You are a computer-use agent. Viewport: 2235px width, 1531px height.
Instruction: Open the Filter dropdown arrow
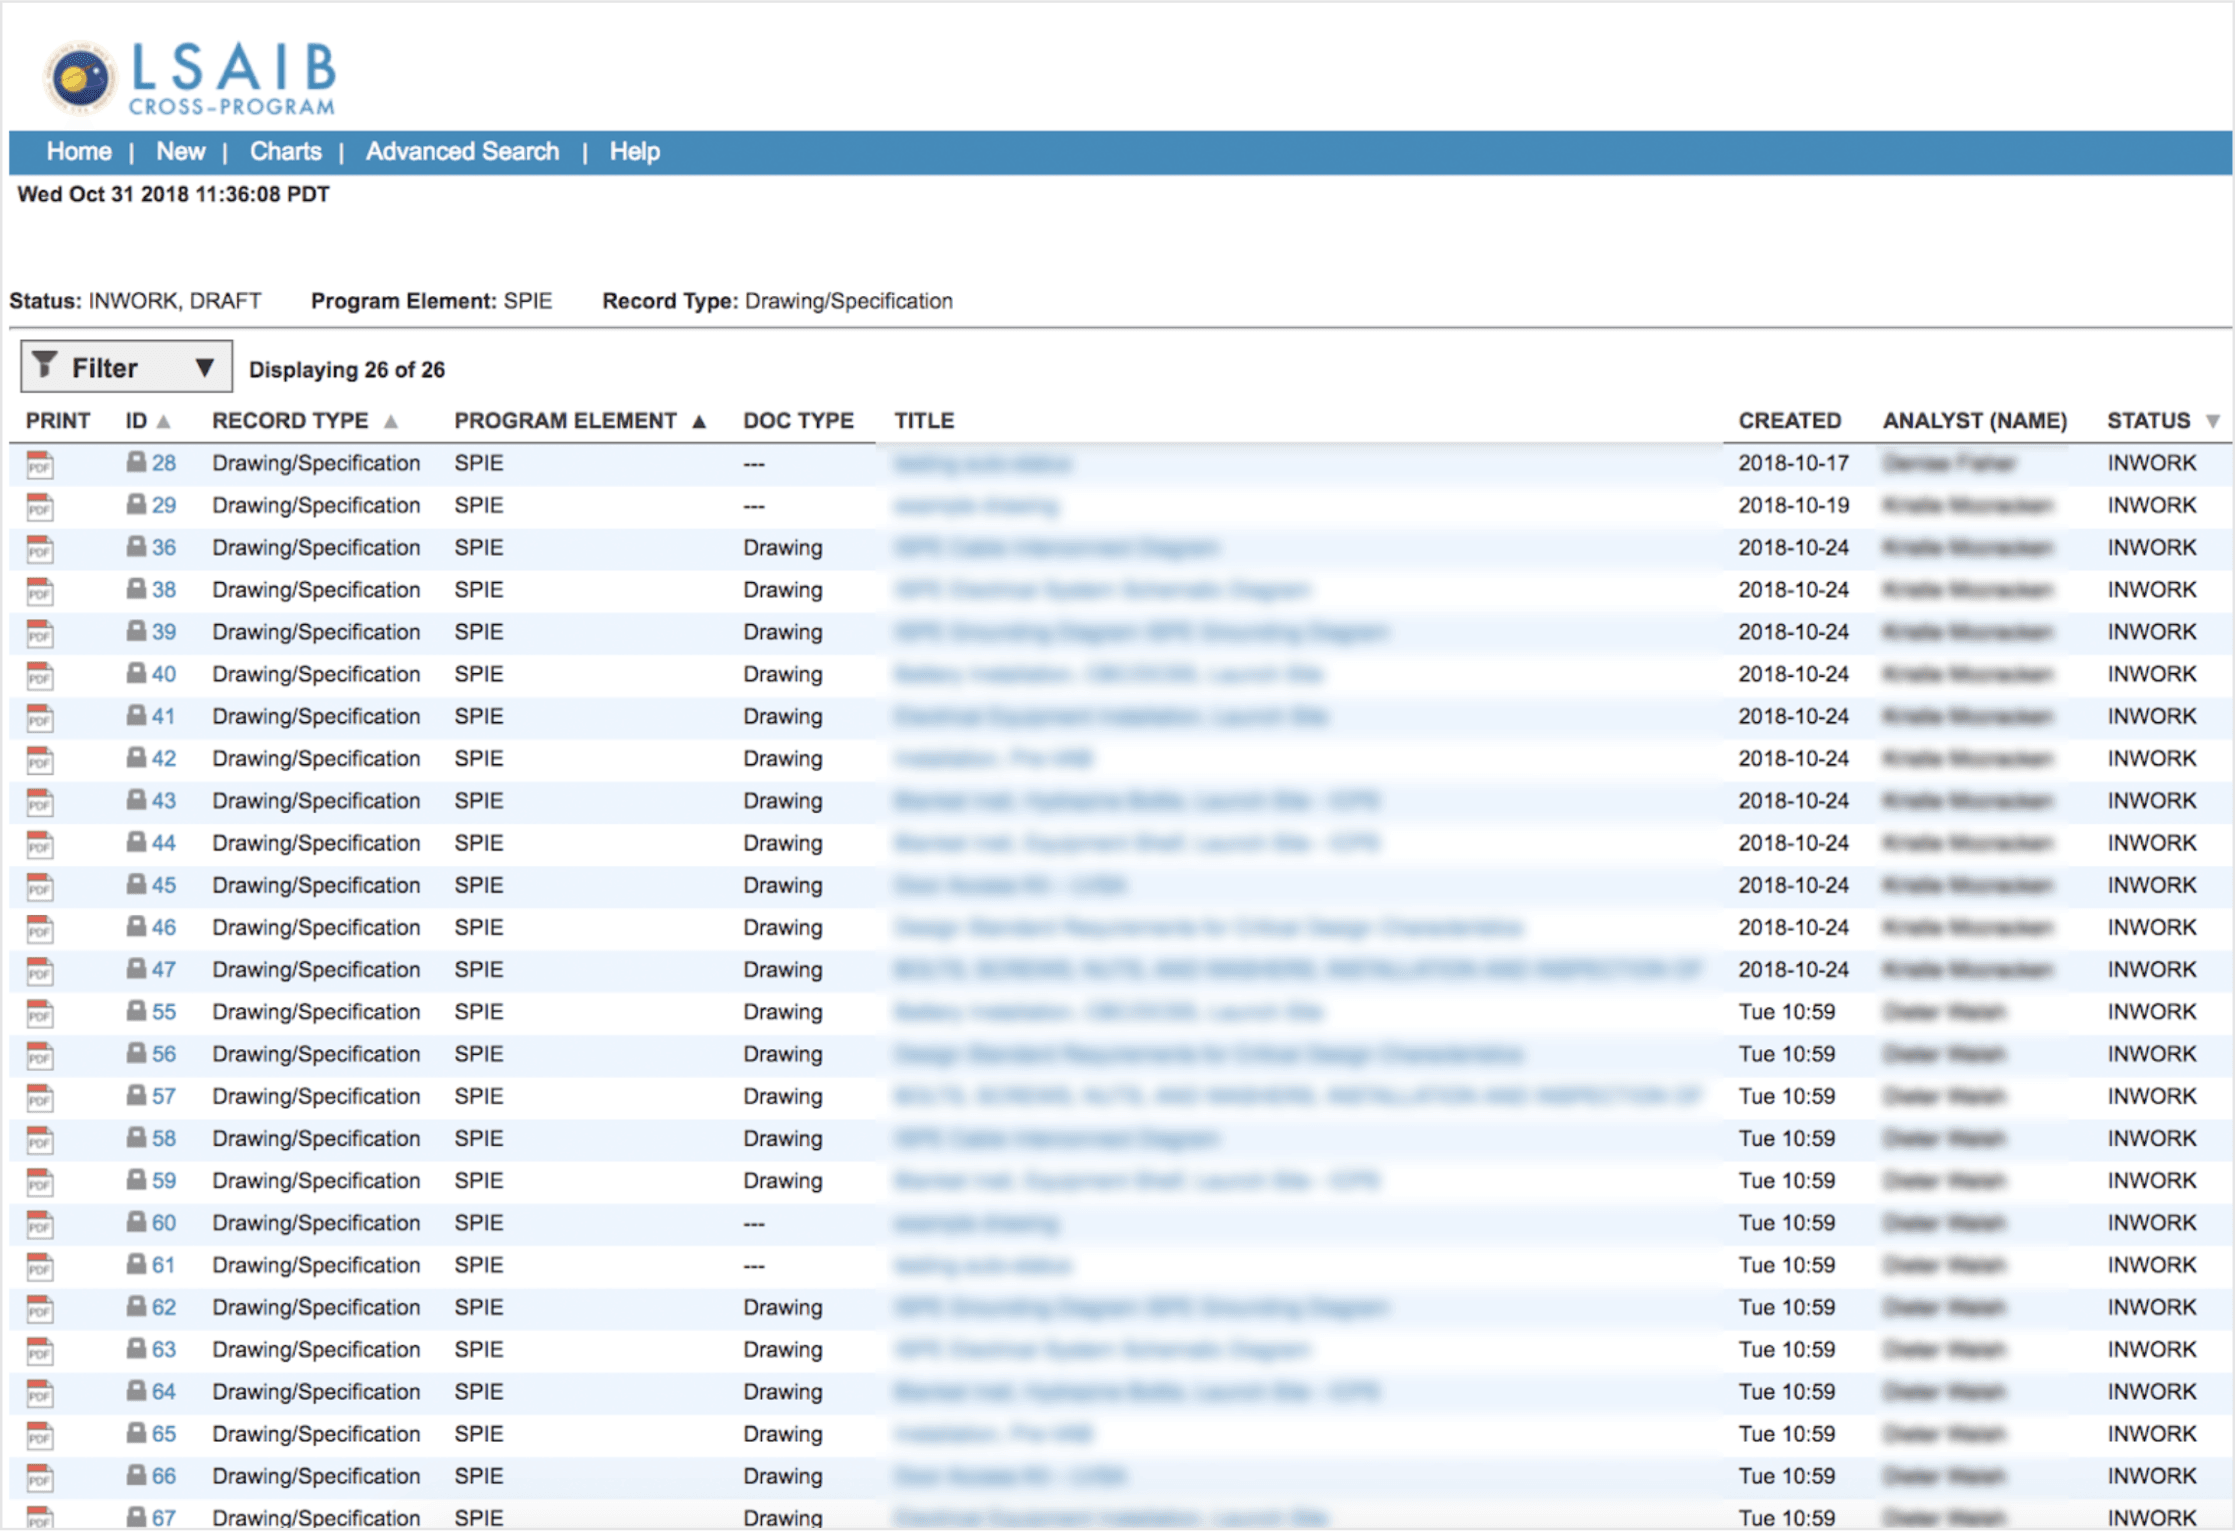tap(204, 368)
